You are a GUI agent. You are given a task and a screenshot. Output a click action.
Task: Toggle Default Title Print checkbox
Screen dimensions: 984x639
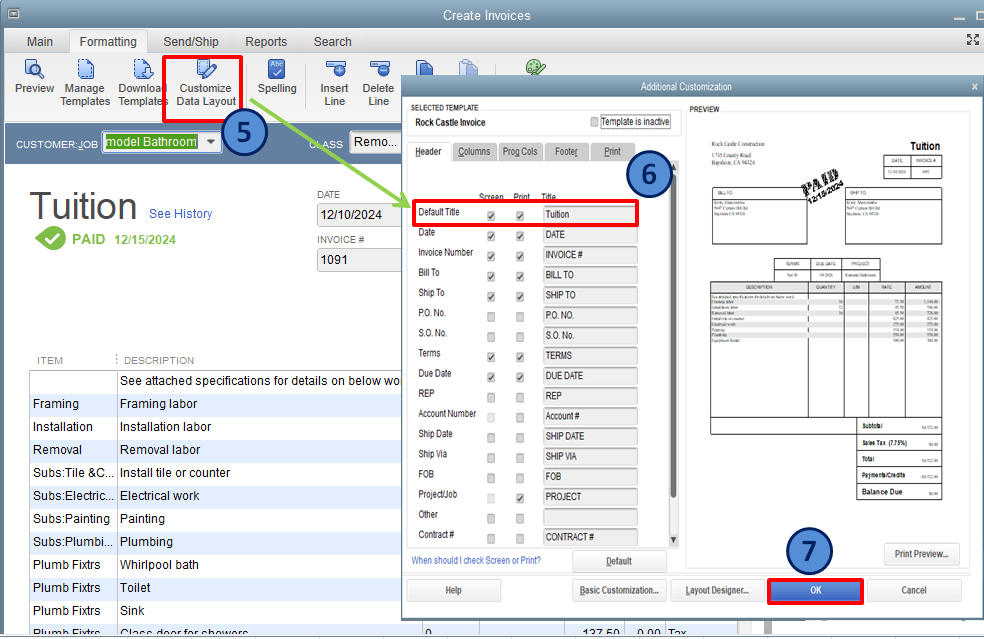coord(520,215)
